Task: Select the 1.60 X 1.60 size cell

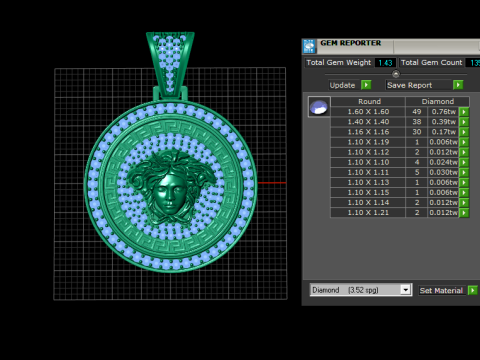Action: 368,112
